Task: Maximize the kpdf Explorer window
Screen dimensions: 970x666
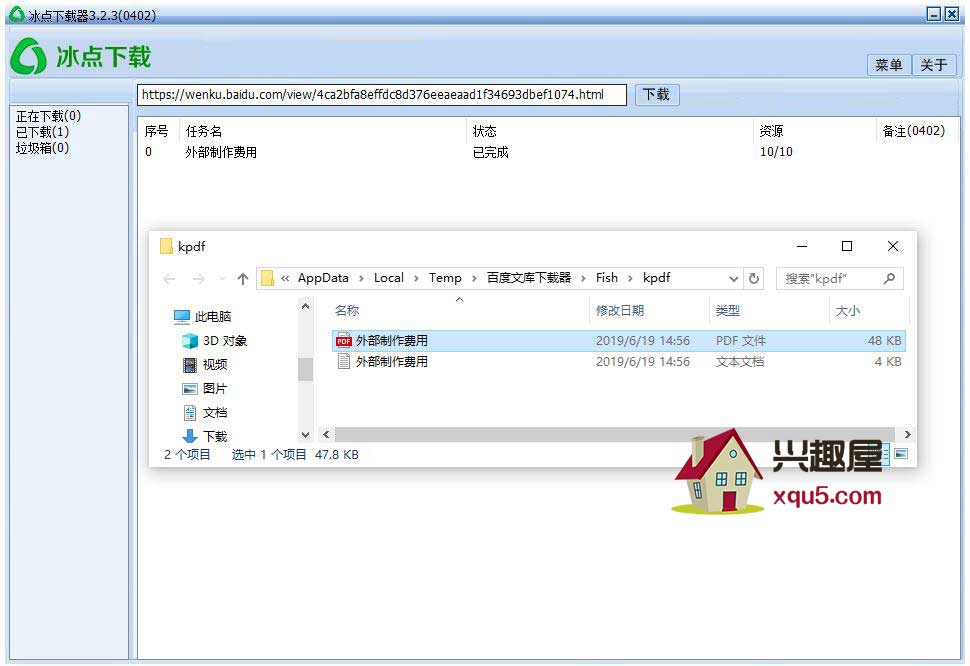Action: (x=847, y=246)
